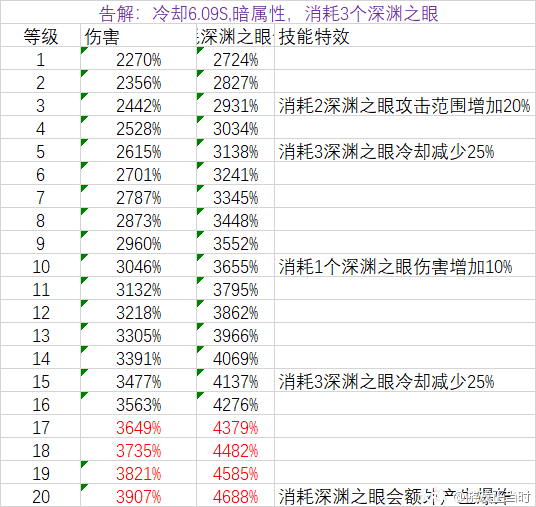This screenshot has width=536, height=507.
Task: Select the cell showing 3046%
Action: [138, 265]
